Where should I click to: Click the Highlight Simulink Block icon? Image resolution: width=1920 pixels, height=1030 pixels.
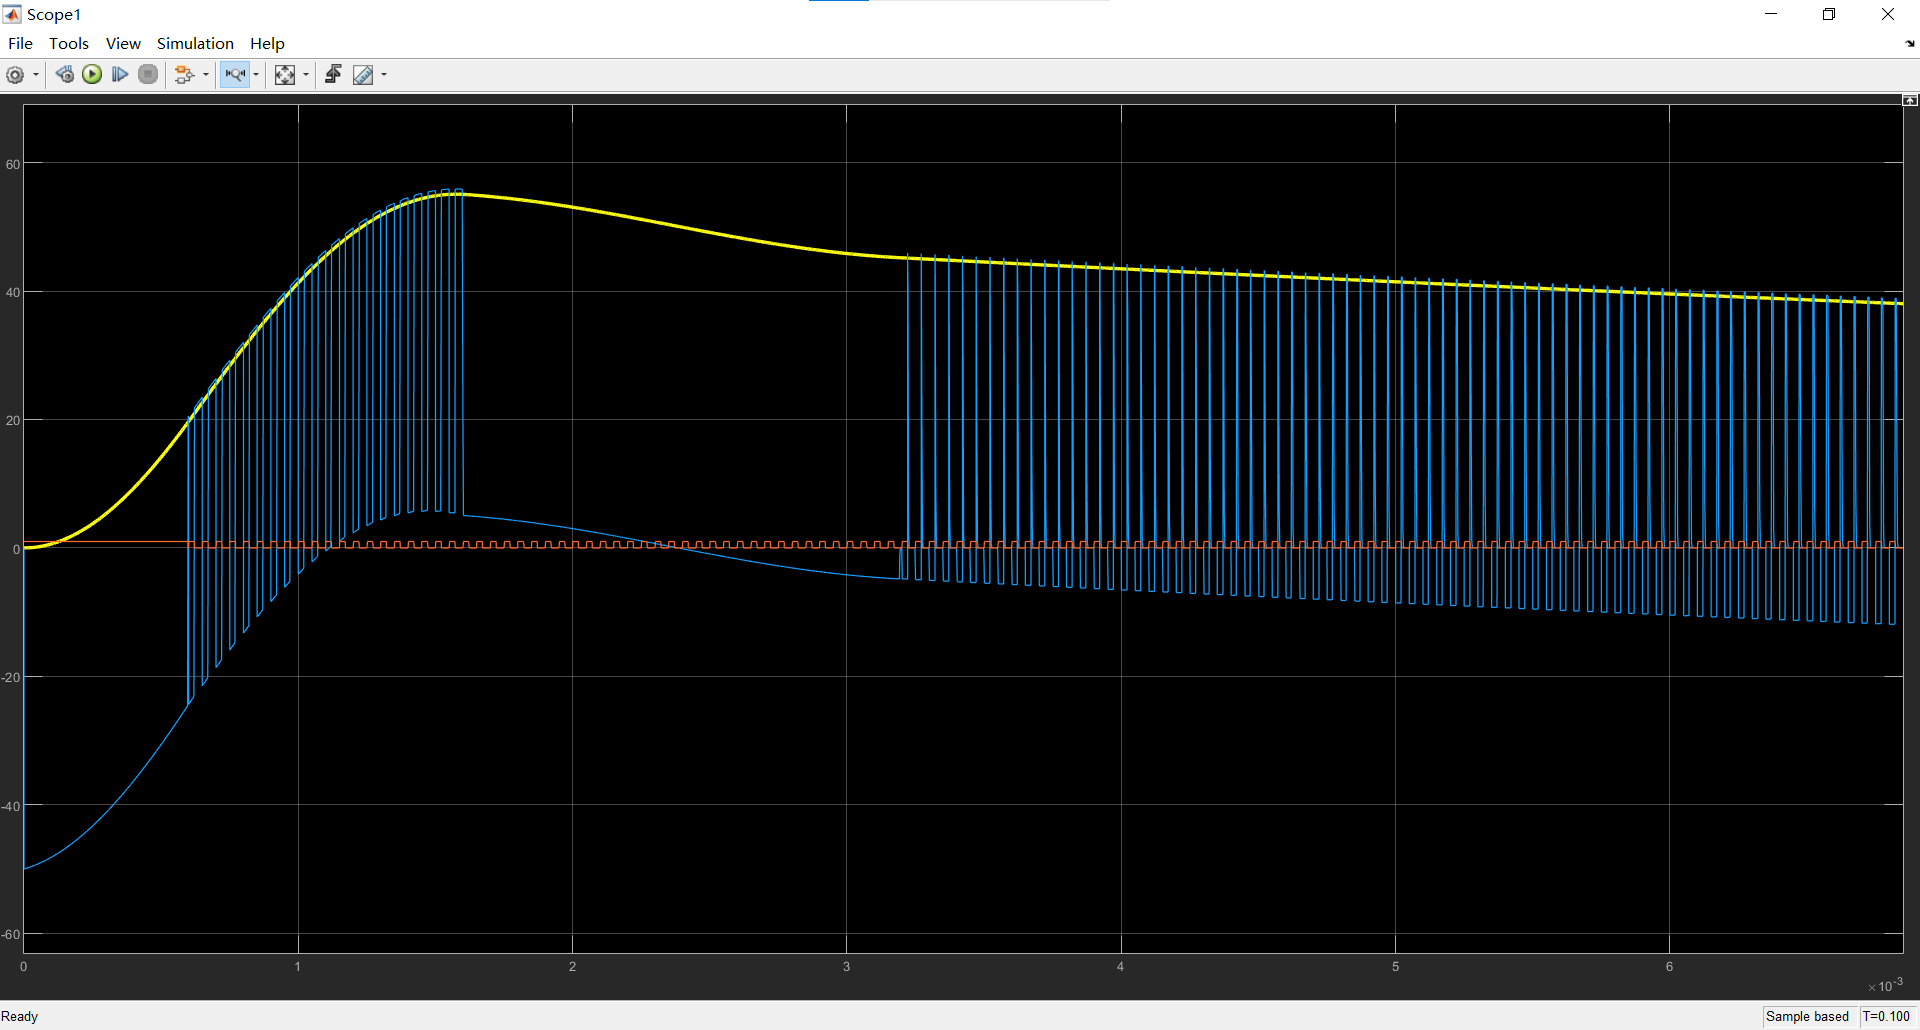tap(184, 75)
